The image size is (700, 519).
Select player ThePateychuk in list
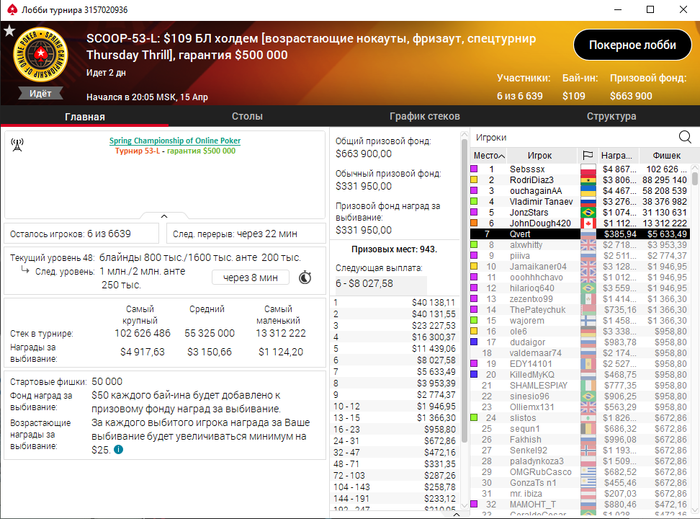click(x=579, y=310)
